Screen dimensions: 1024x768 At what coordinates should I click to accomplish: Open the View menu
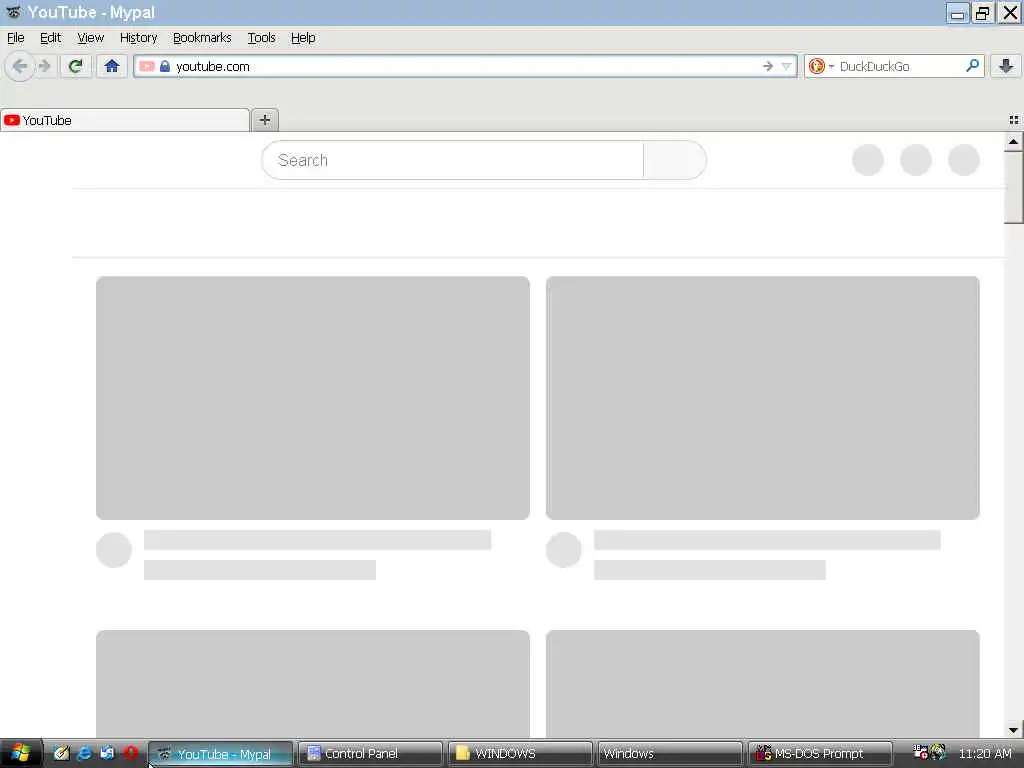pyautogui.click(x=90, y=38)
